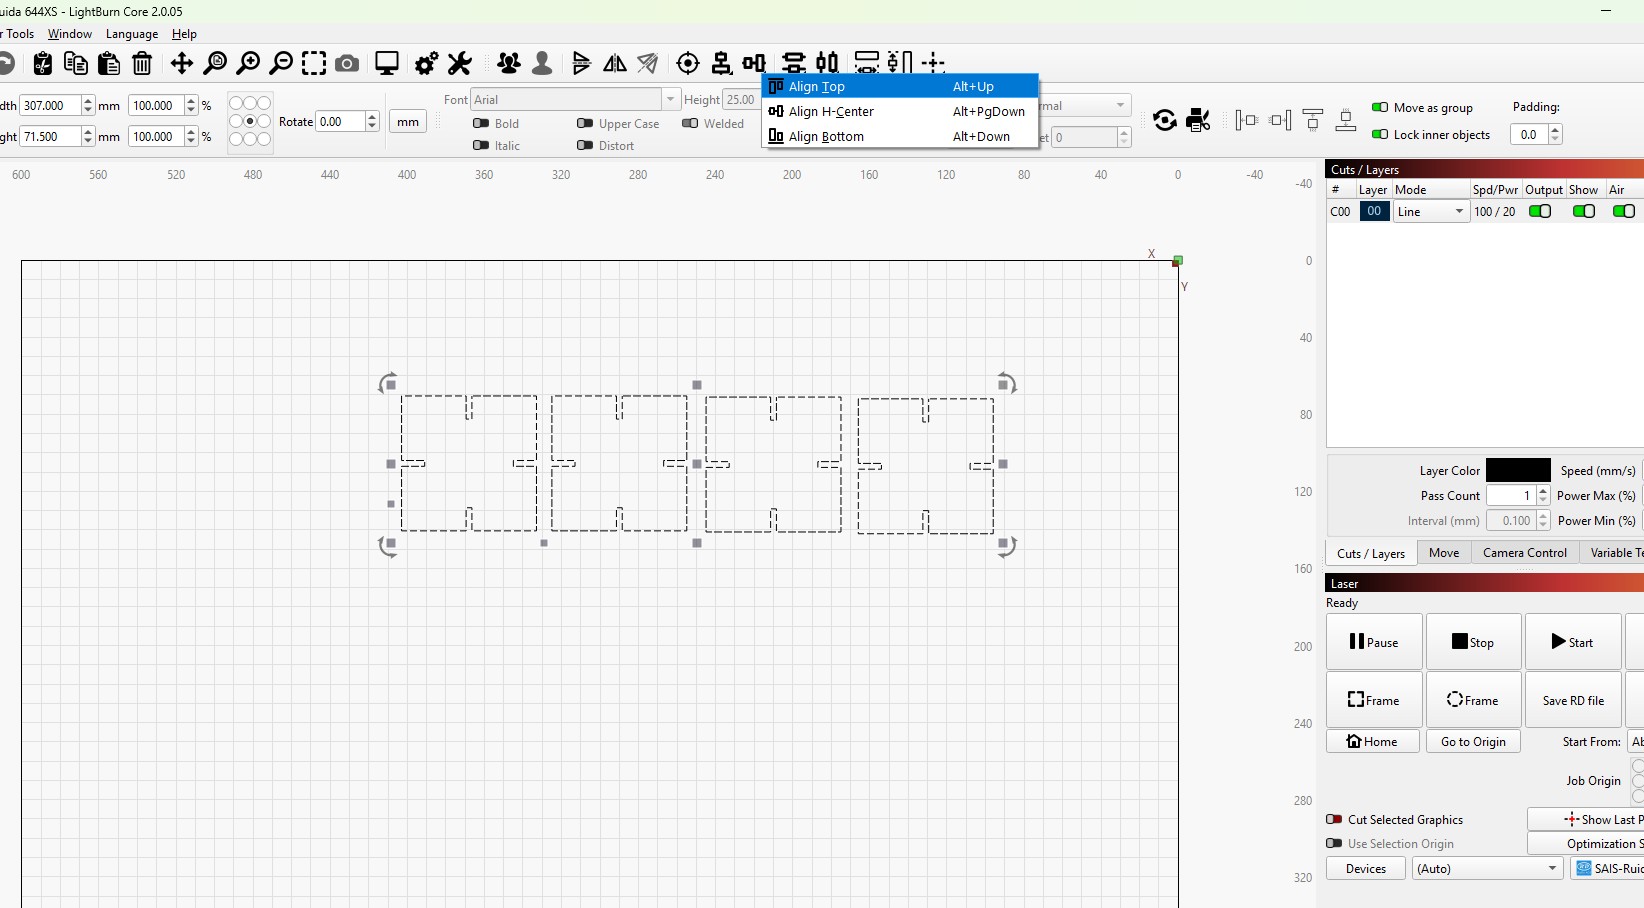Screen dimensions: 1644x908
Task: Click the mm units toggle button
Action: click(x=408, y=121)
